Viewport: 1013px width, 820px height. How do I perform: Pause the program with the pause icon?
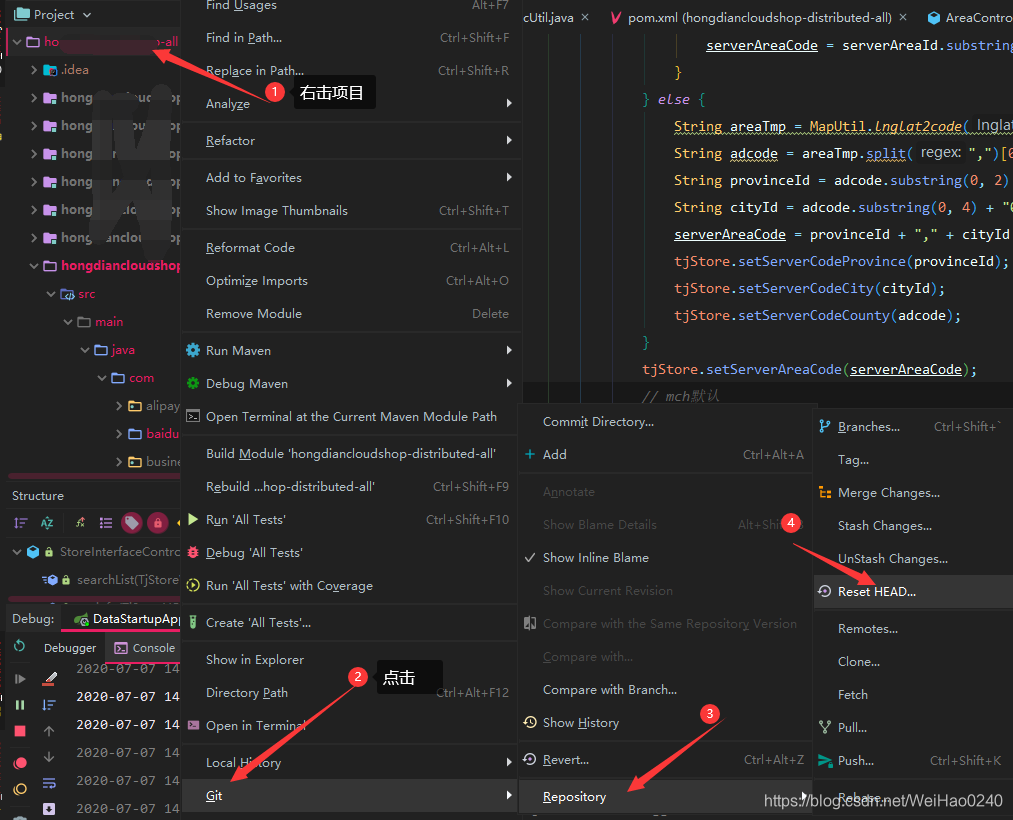click(20, 705)
